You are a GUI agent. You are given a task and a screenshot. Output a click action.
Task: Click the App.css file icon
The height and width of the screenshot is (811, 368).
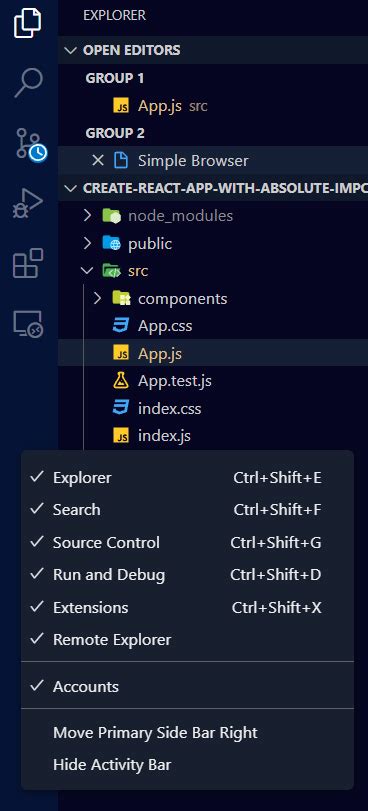coord(121,326)
